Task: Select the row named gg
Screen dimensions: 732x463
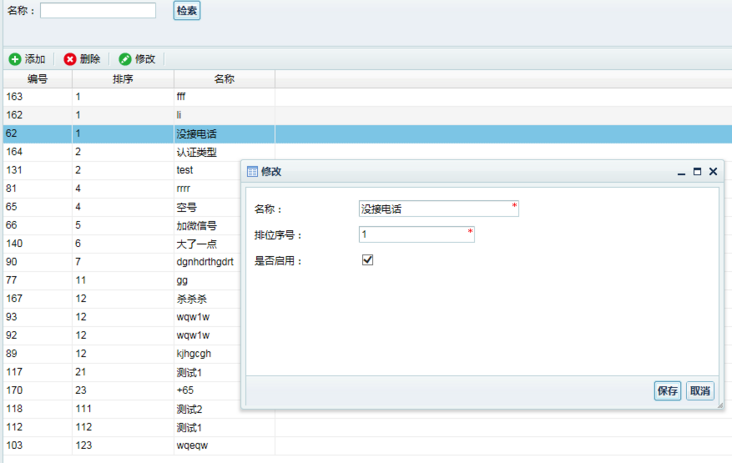Action: point(121,280)
